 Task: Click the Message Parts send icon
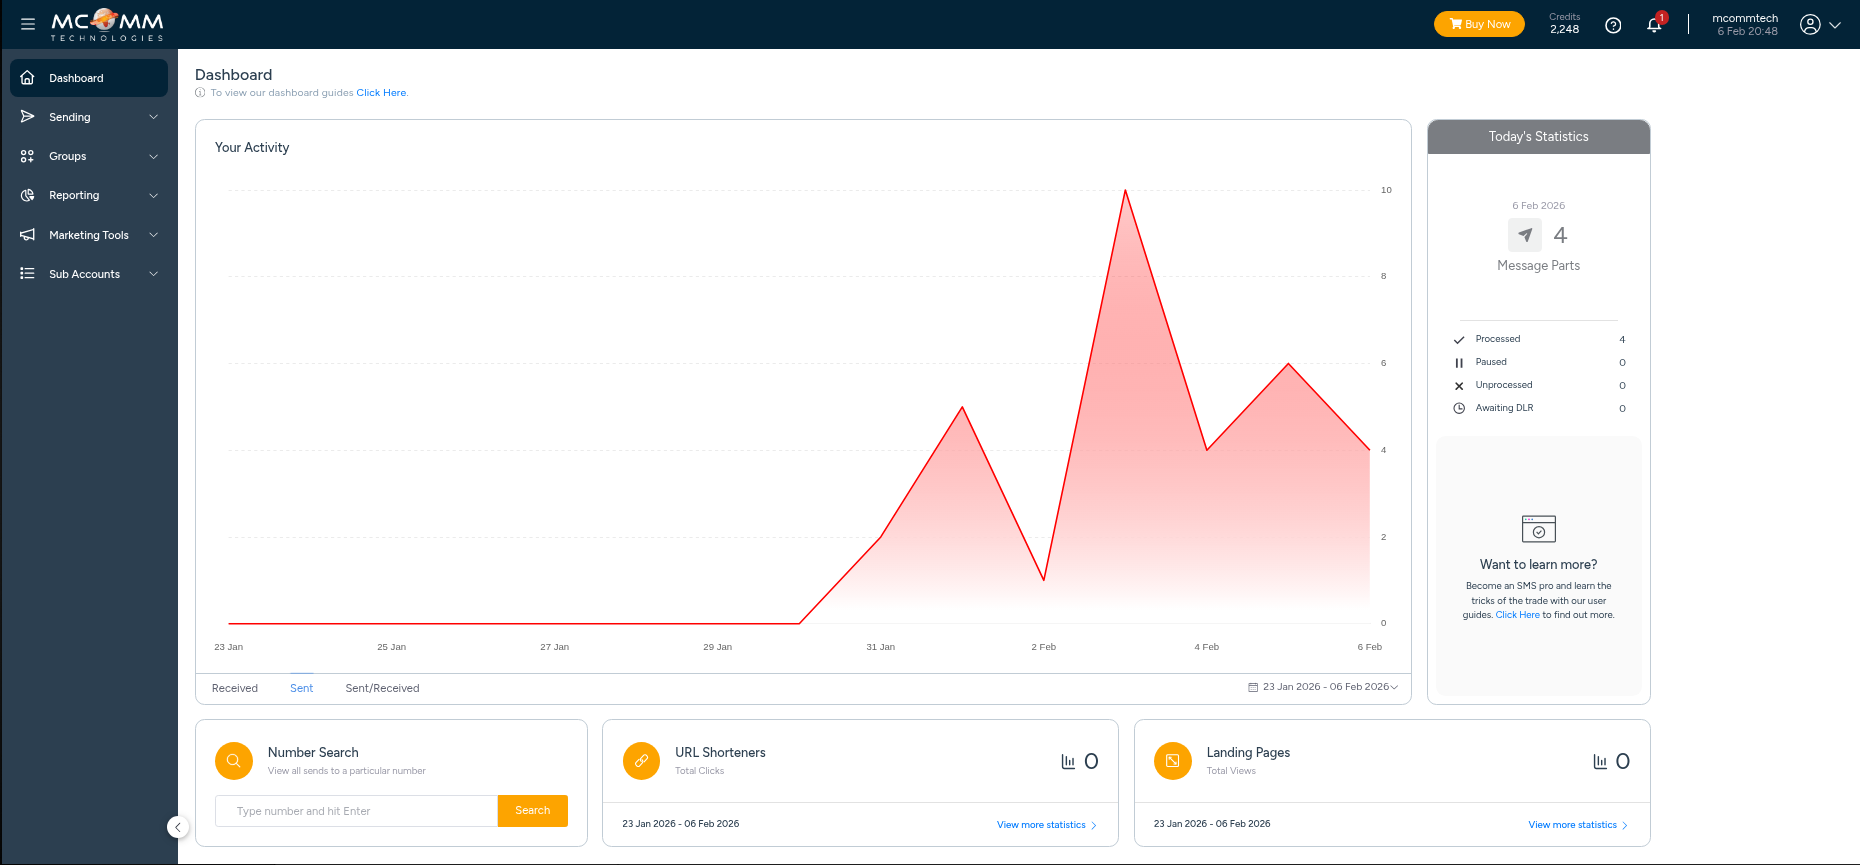(x=1525, y=235)
